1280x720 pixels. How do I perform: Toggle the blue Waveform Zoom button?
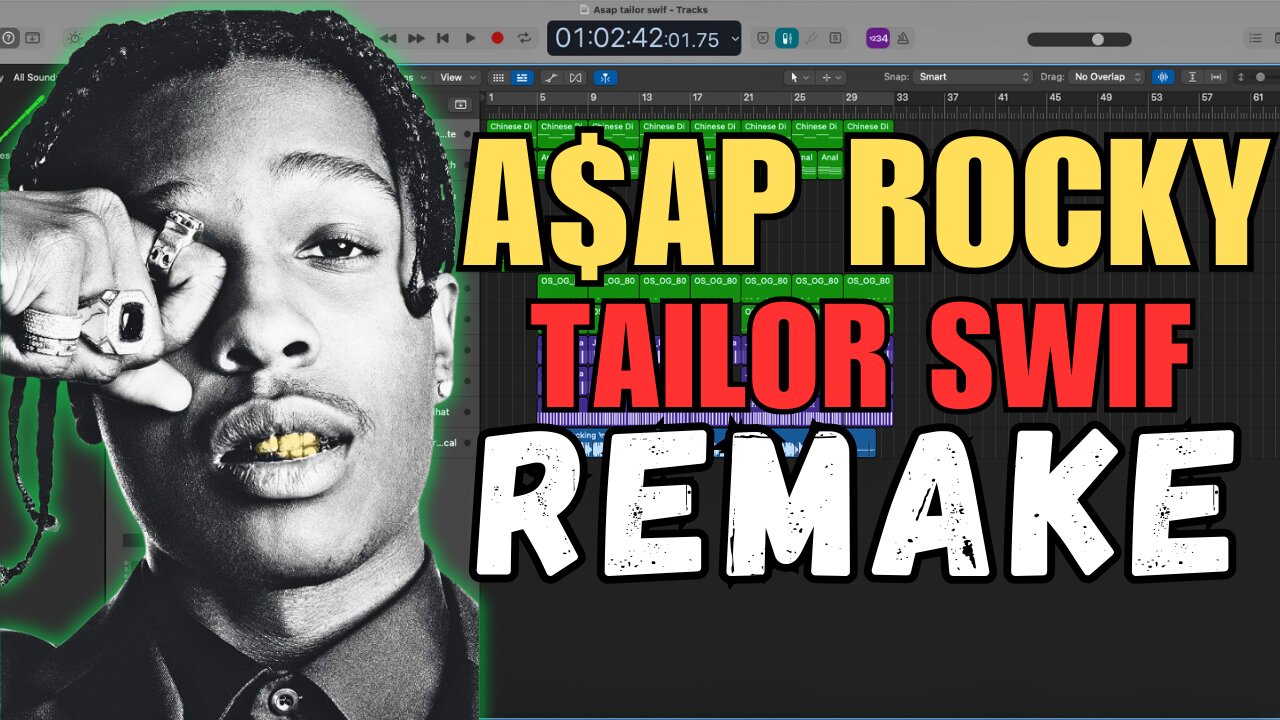(1163, 77)
